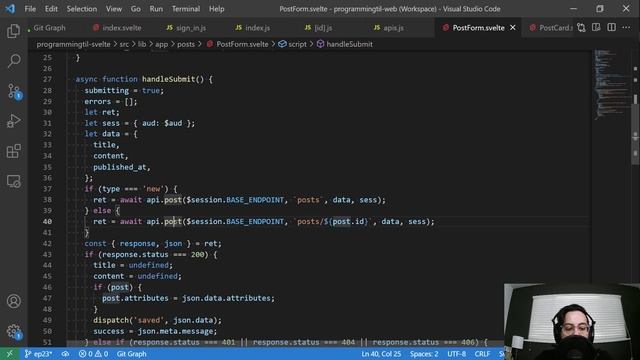Click remote window indicator in status bar
The height and width of the screenshot is (360, 640).
click(x=9, y=354)
